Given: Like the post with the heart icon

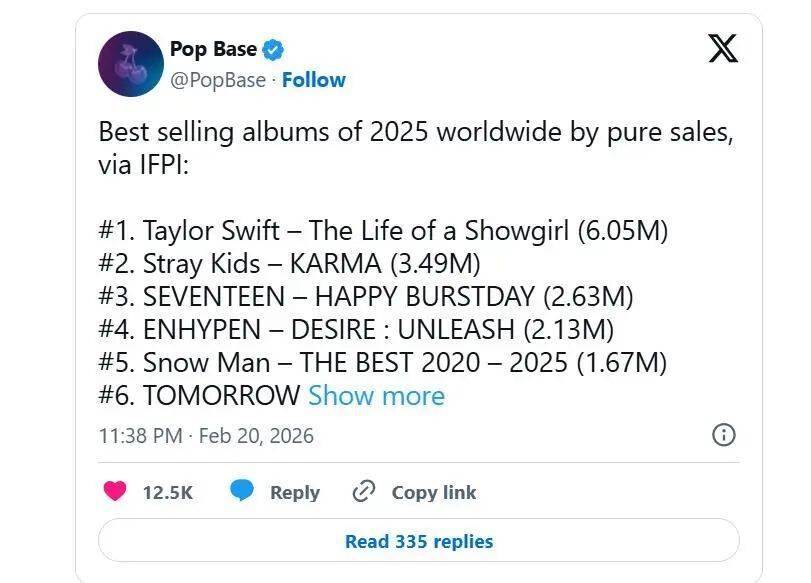Looking at the screenshot, I should 117,492.
